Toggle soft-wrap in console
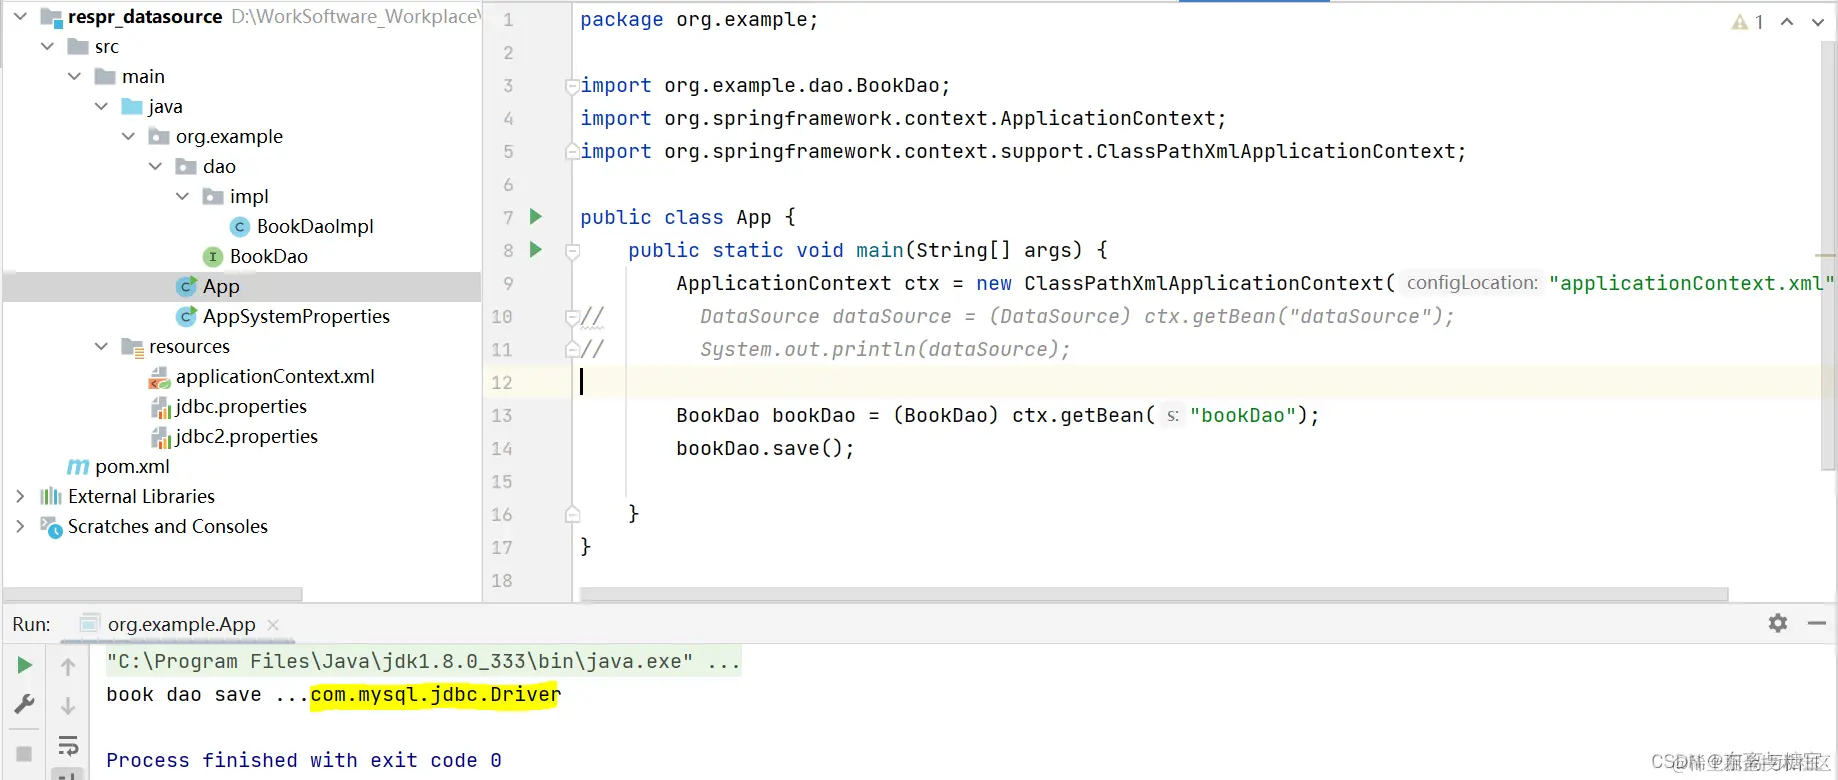1838x780 pixels. pyautogui.click(x=68, y=746)
